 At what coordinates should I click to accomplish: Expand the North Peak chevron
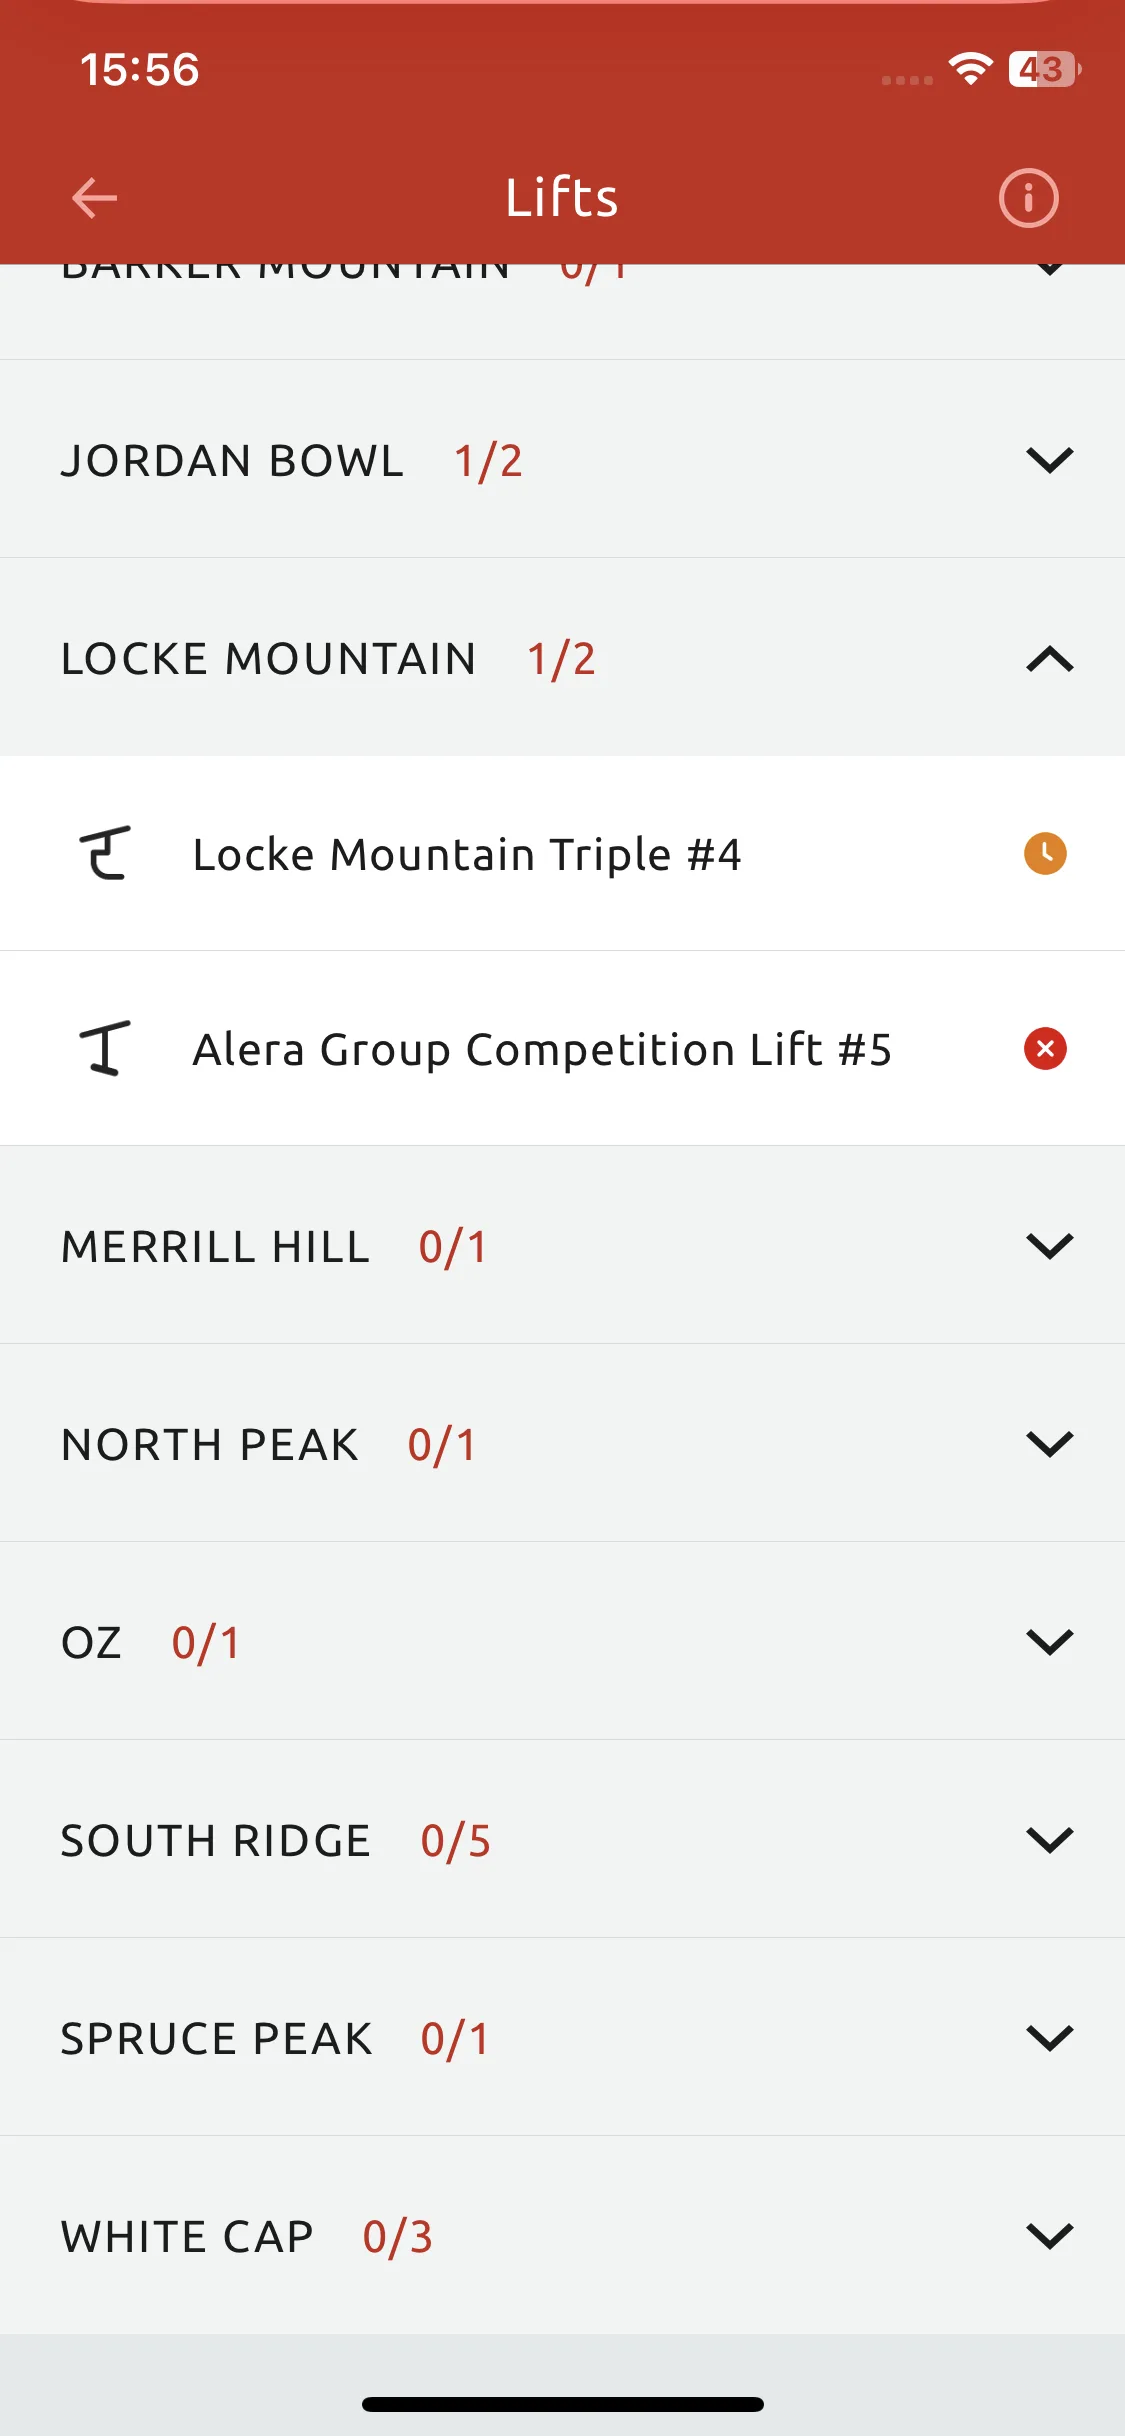[1050, 1444]
